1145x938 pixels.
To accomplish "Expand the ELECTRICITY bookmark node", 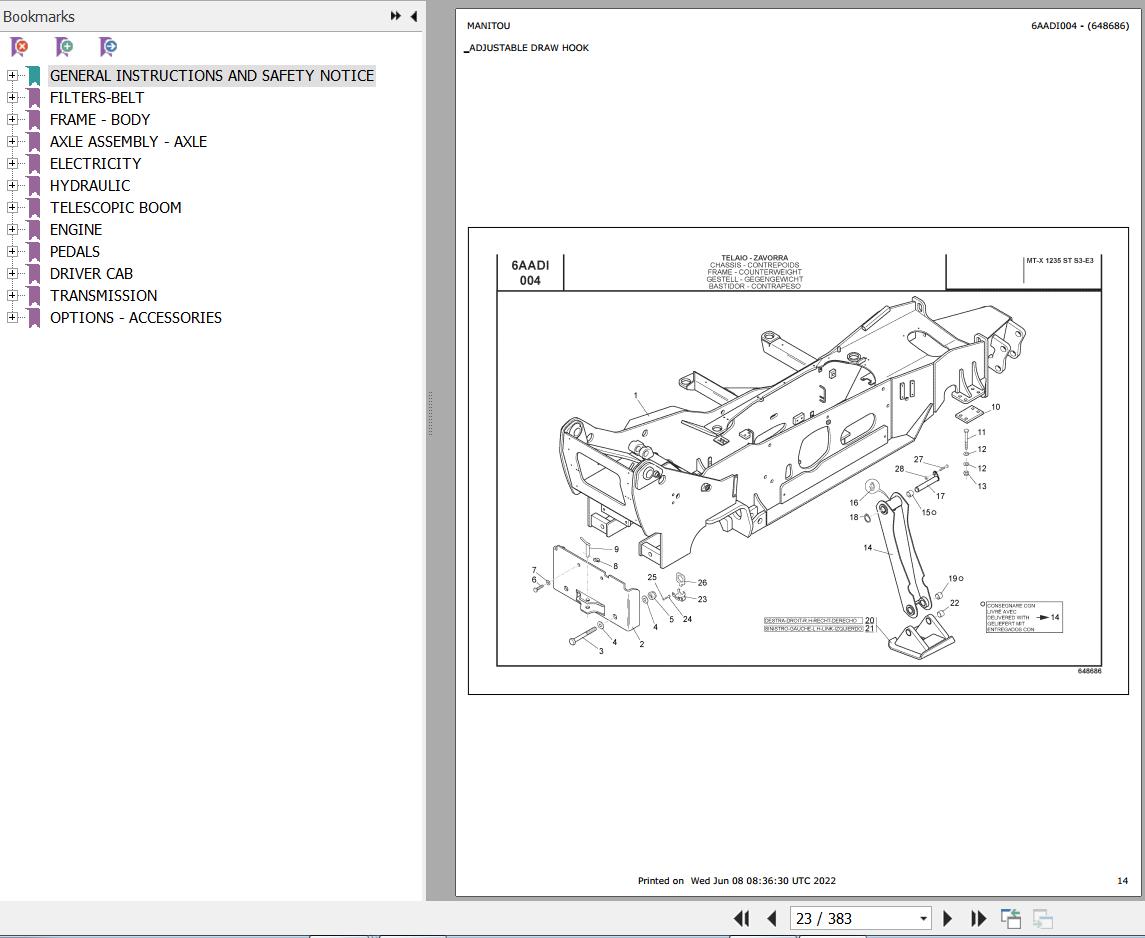I will pyautogui.click(x=12, y=163).
